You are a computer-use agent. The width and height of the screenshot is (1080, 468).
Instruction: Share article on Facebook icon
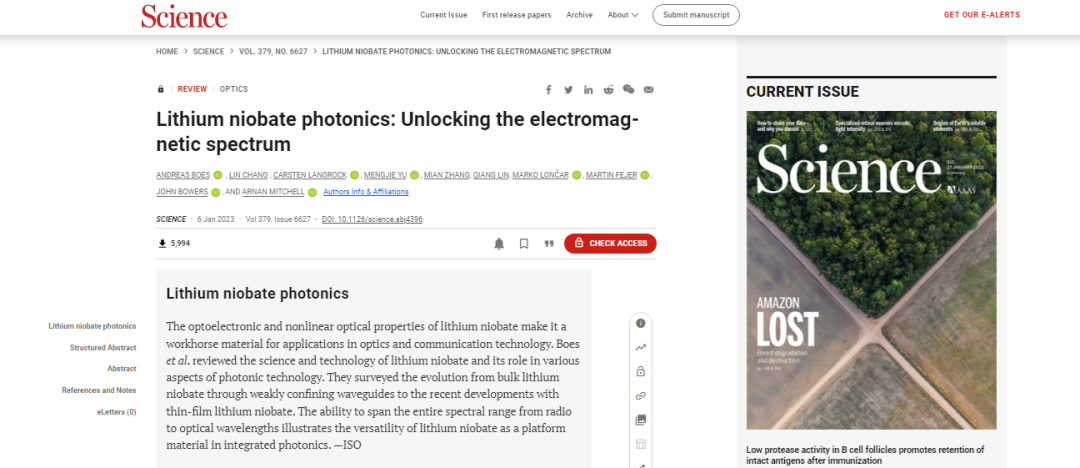[549, 90]
